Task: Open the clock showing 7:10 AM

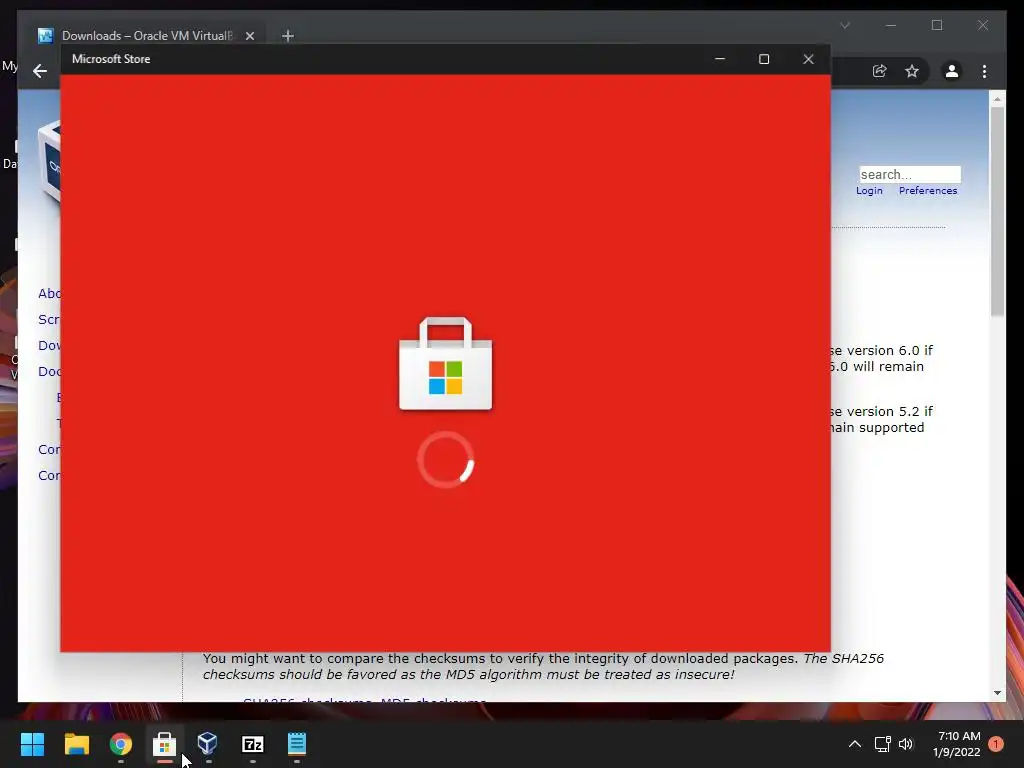Action: pos(959,736)
